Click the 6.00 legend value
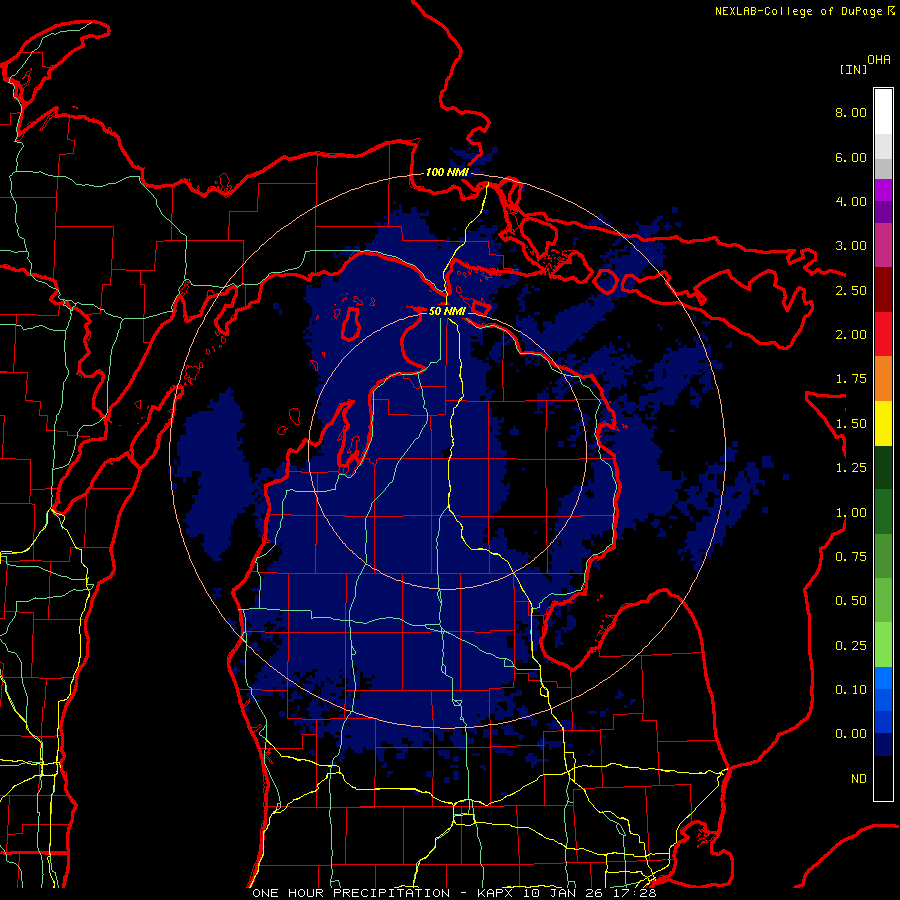Image resolution: width=900 pixels, height=900 pixels. [851, 157]
